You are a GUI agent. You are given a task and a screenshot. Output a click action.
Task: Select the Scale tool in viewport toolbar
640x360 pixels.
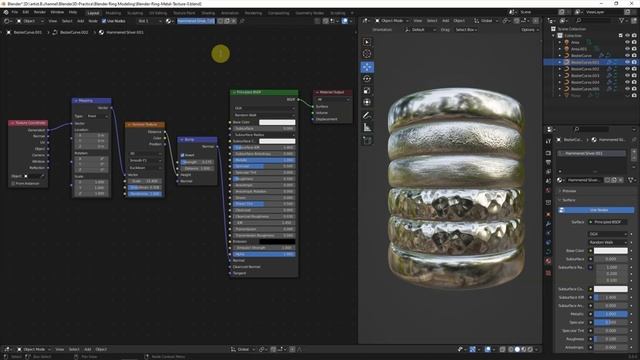(367, 91)
